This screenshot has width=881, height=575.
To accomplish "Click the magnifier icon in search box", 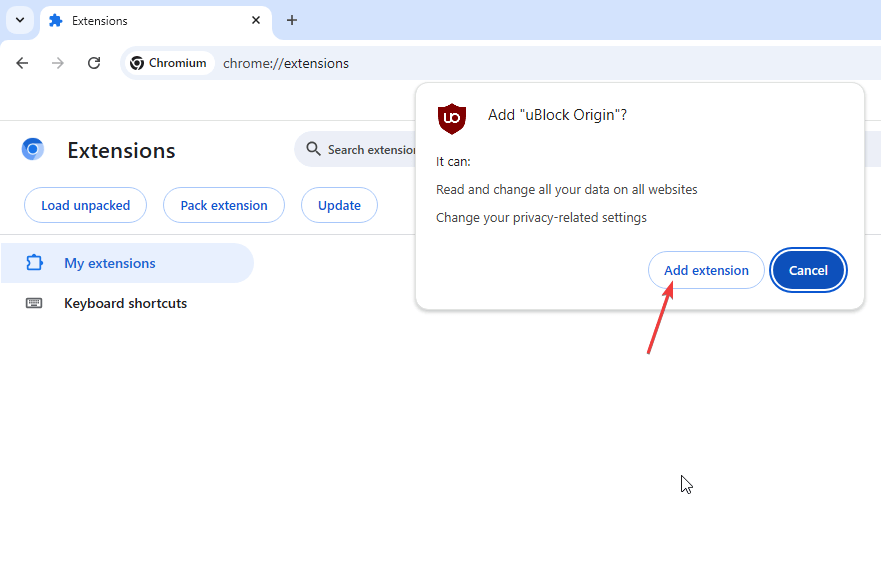I will (314, 150).
